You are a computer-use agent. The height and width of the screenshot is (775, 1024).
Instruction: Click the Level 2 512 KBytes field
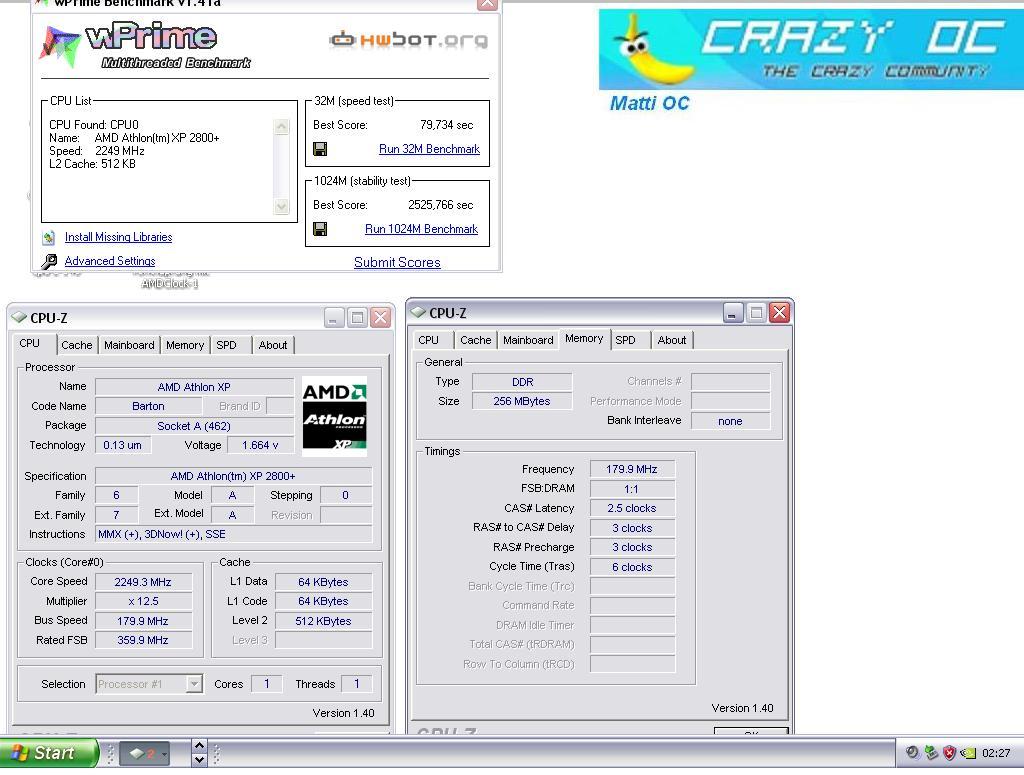pyautogui.click(x=323, y=621)
